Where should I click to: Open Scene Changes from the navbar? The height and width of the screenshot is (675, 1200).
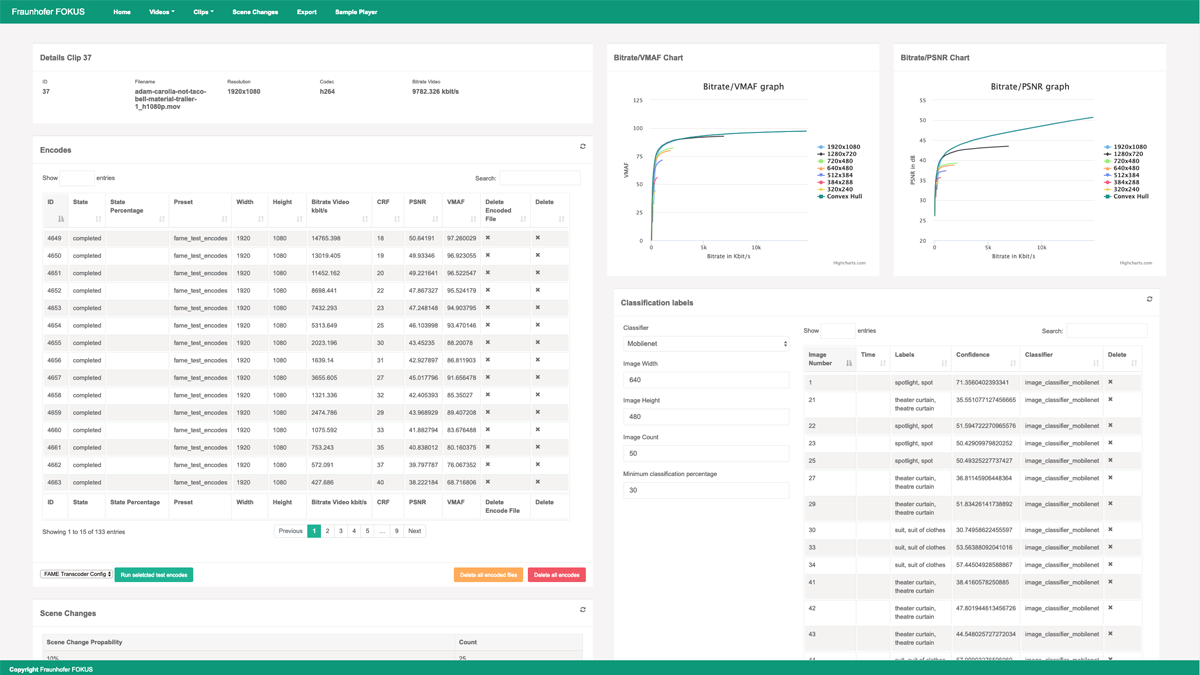[x=255, y=12]
